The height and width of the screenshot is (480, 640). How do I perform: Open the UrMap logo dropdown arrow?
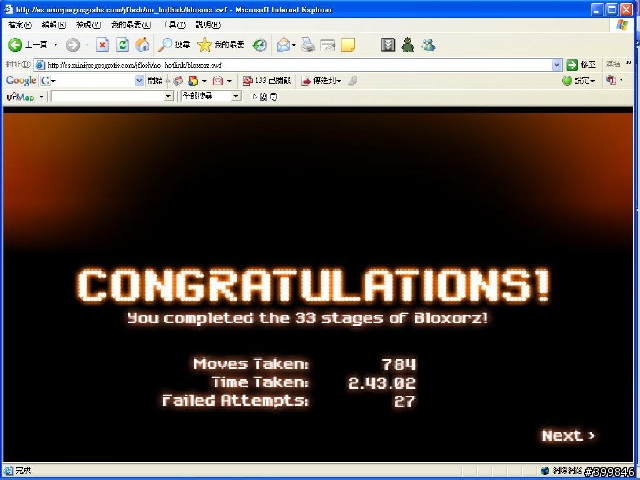click(x=41, y=97)
